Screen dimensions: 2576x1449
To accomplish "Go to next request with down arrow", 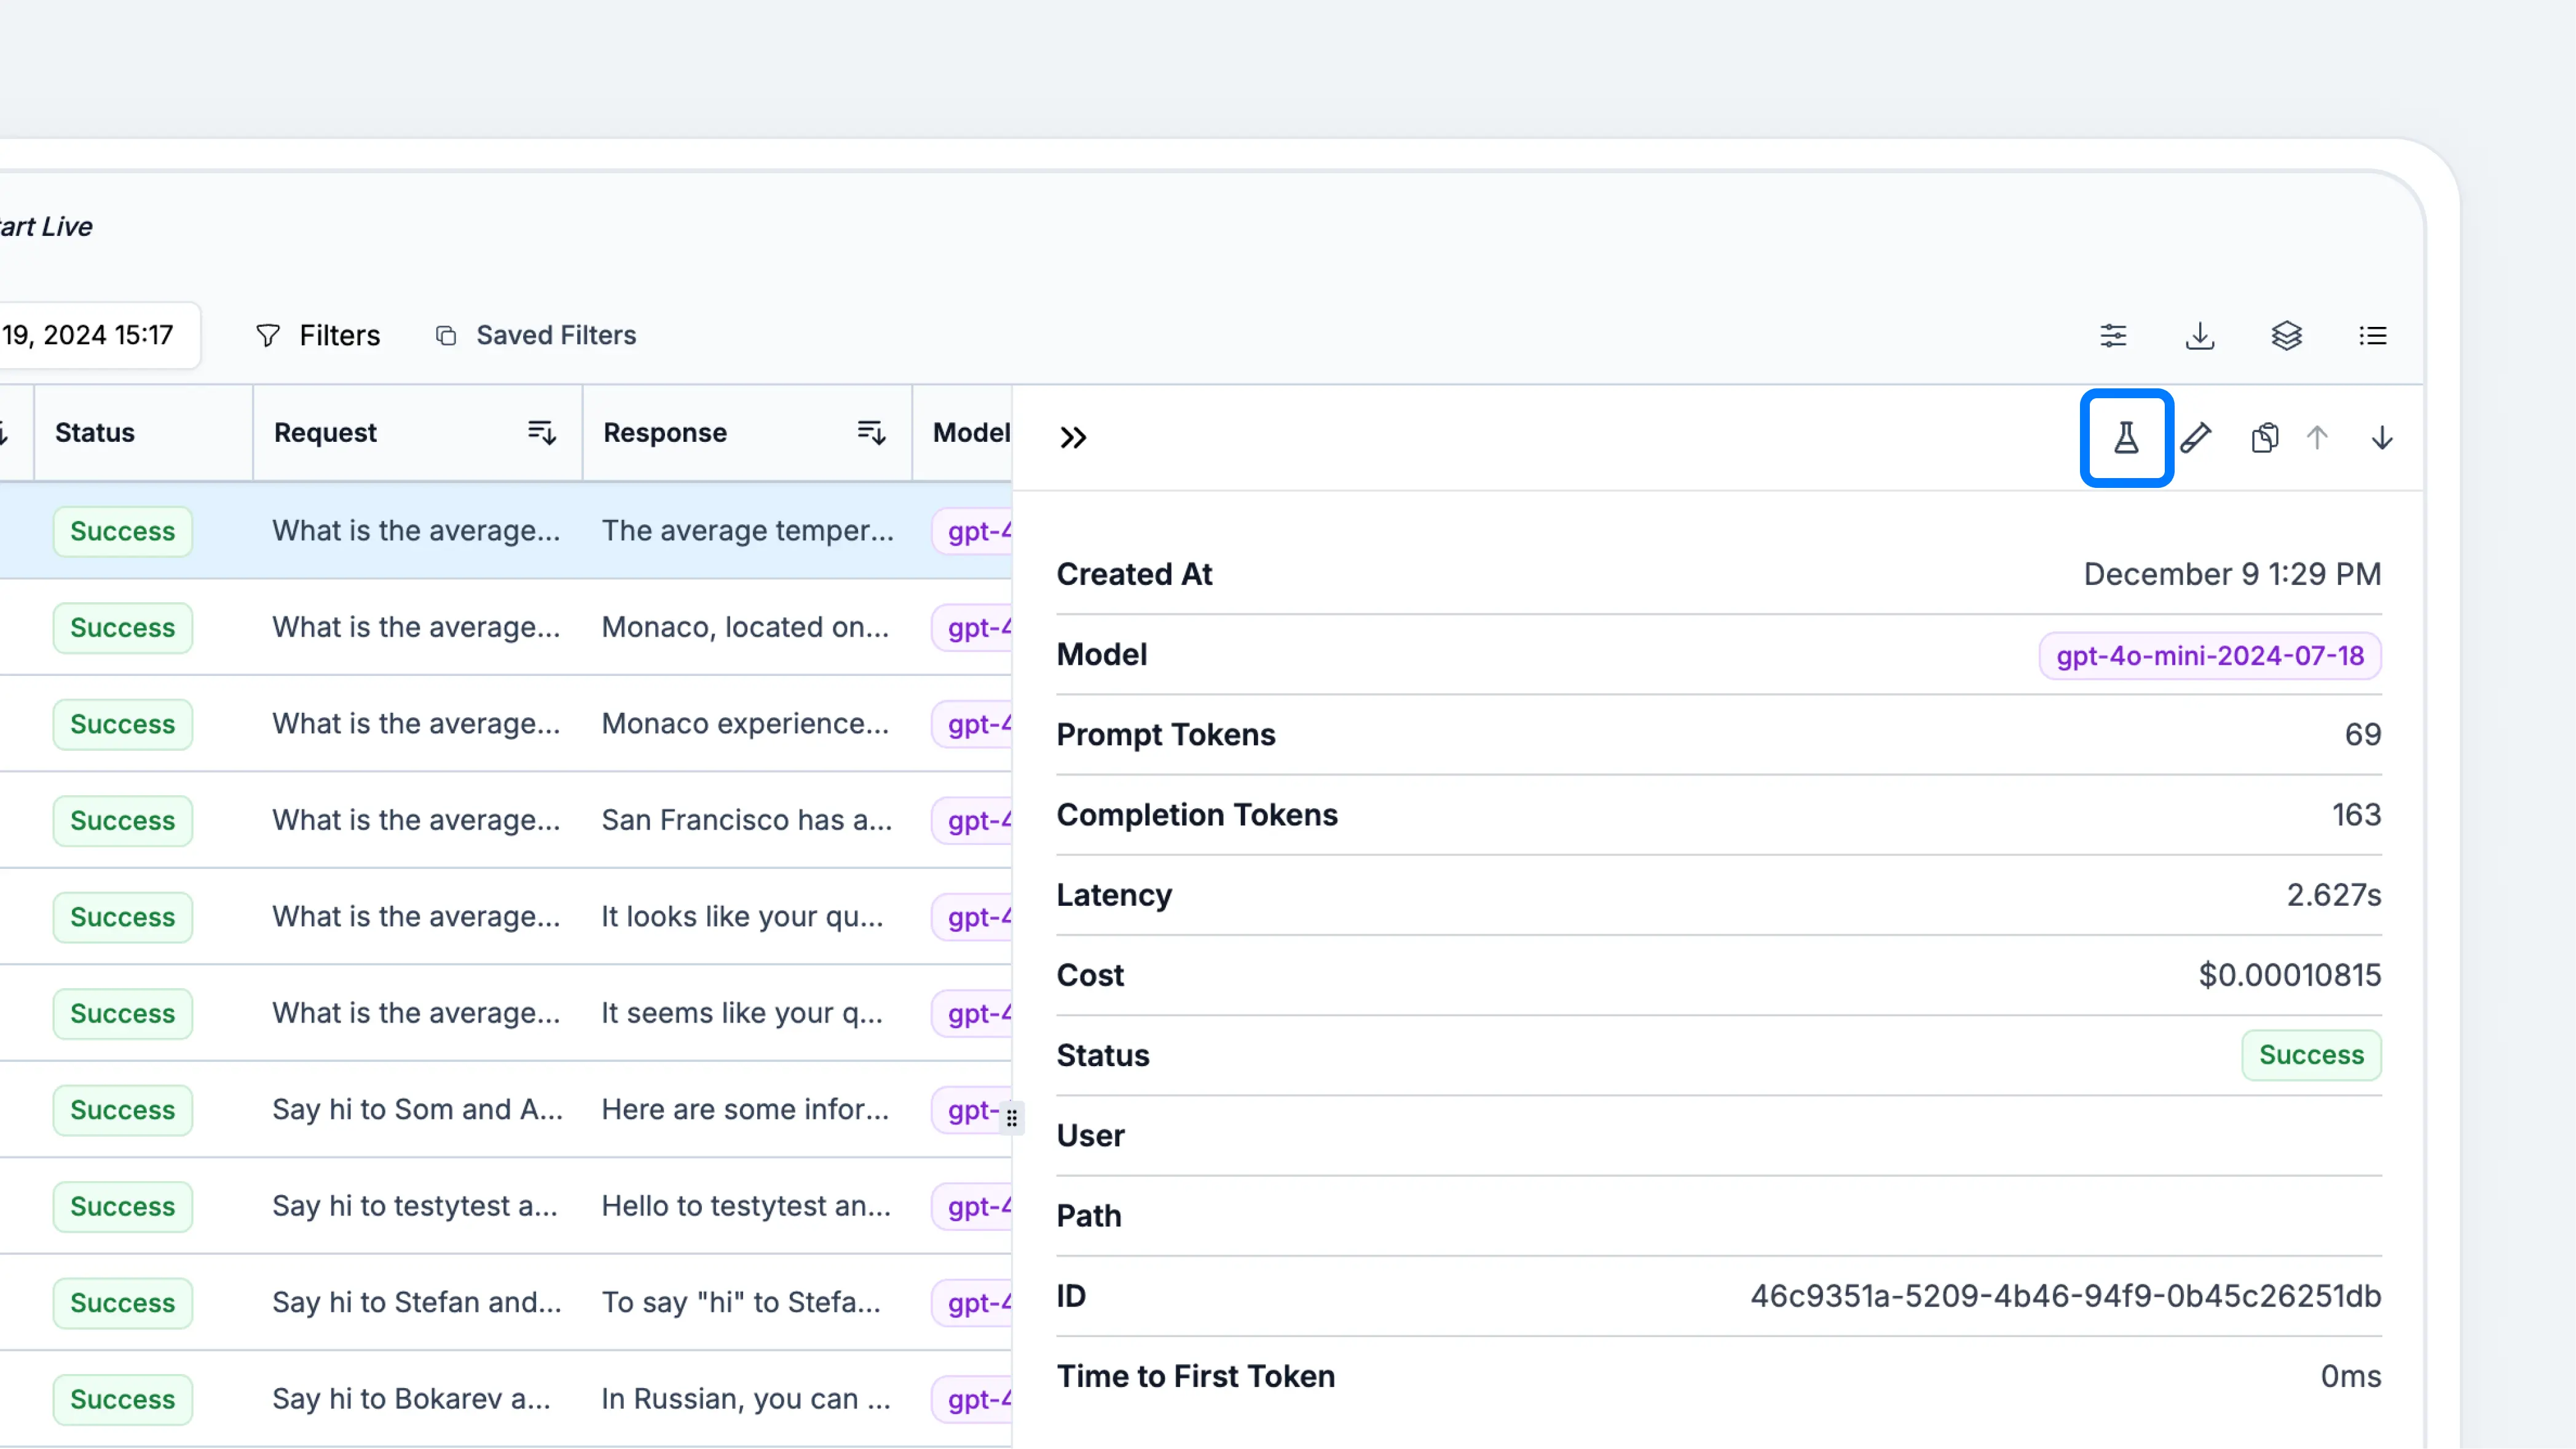I will [x=2382, y=438].
